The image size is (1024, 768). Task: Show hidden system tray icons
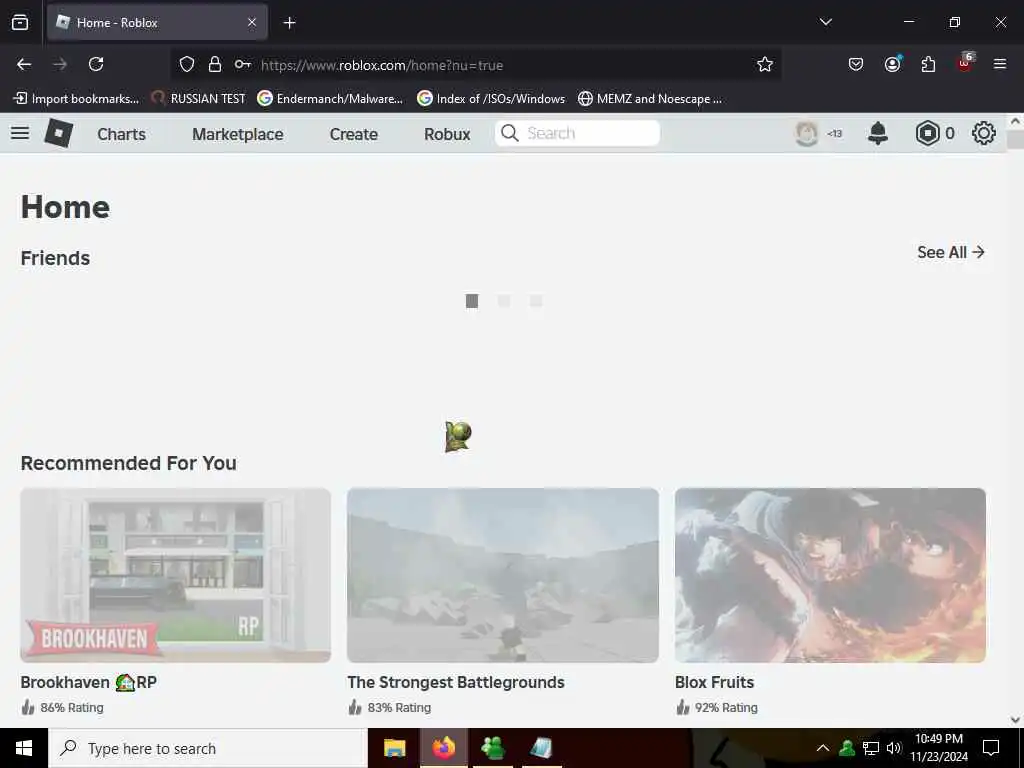click(x=823, y=748)
